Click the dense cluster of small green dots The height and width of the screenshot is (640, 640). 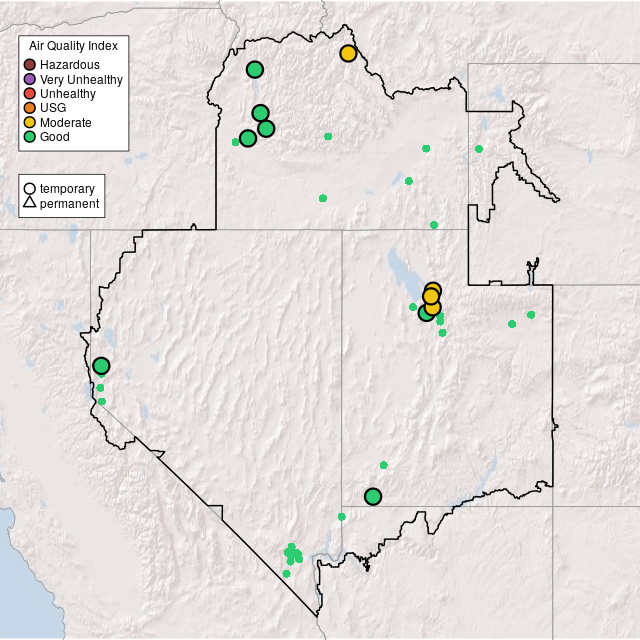tap(293, 553)
